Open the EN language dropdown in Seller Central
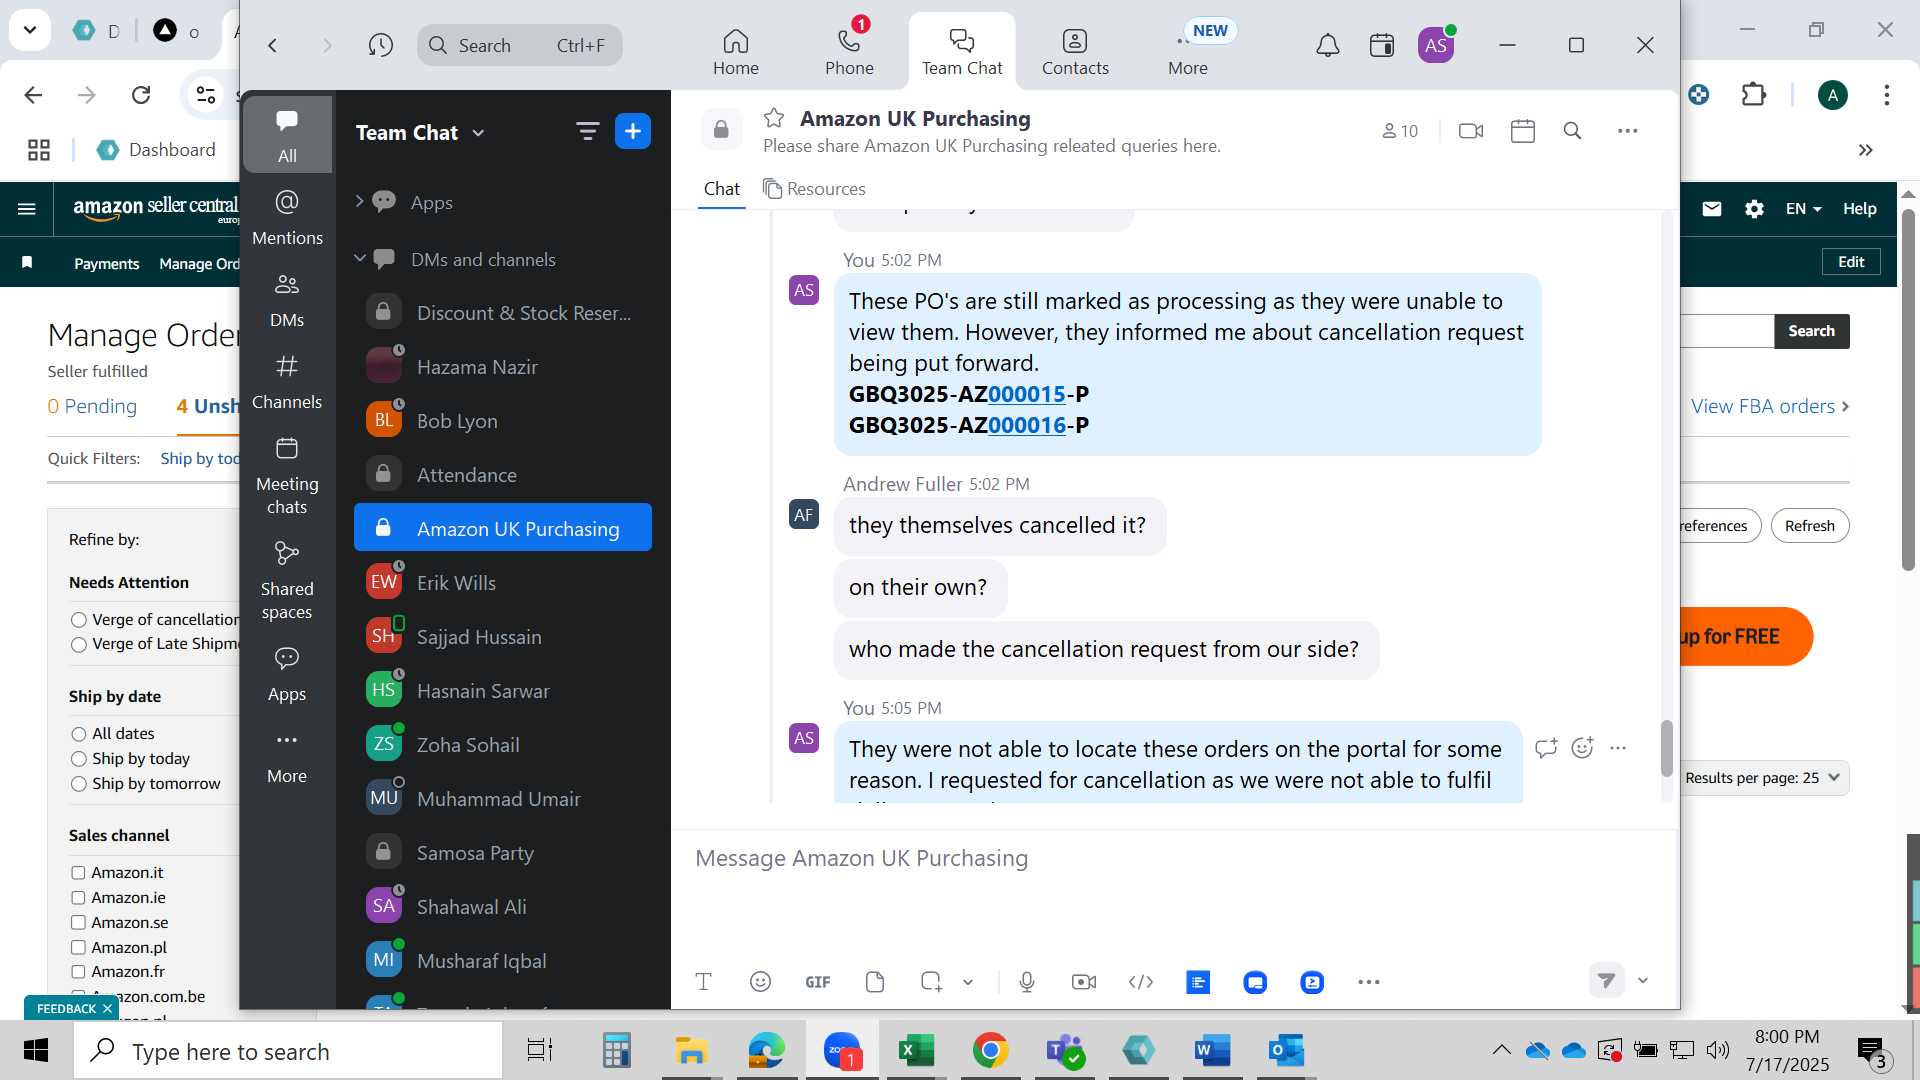 (1803, 209)
